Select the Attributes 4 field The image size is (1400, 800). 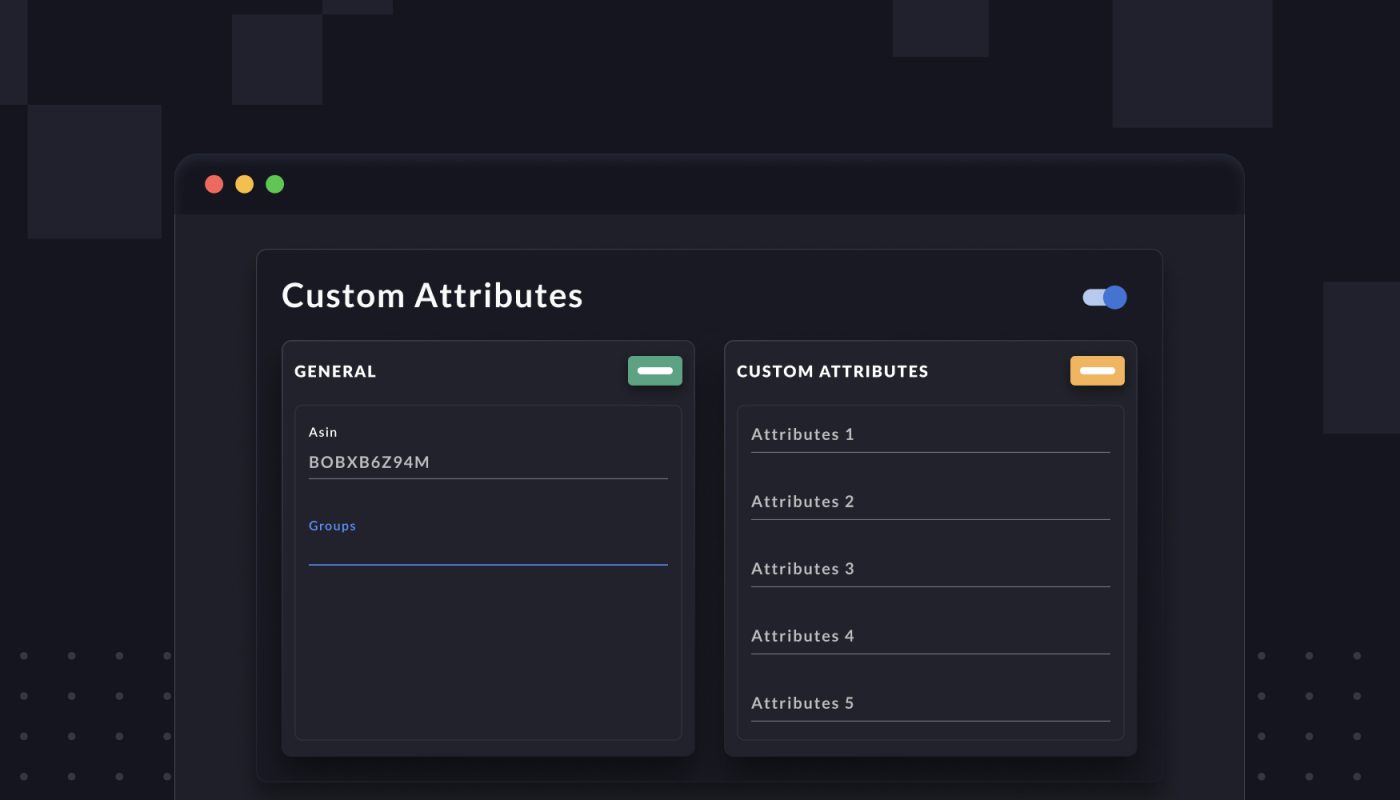pyautogui.click(x=930, y=636)
